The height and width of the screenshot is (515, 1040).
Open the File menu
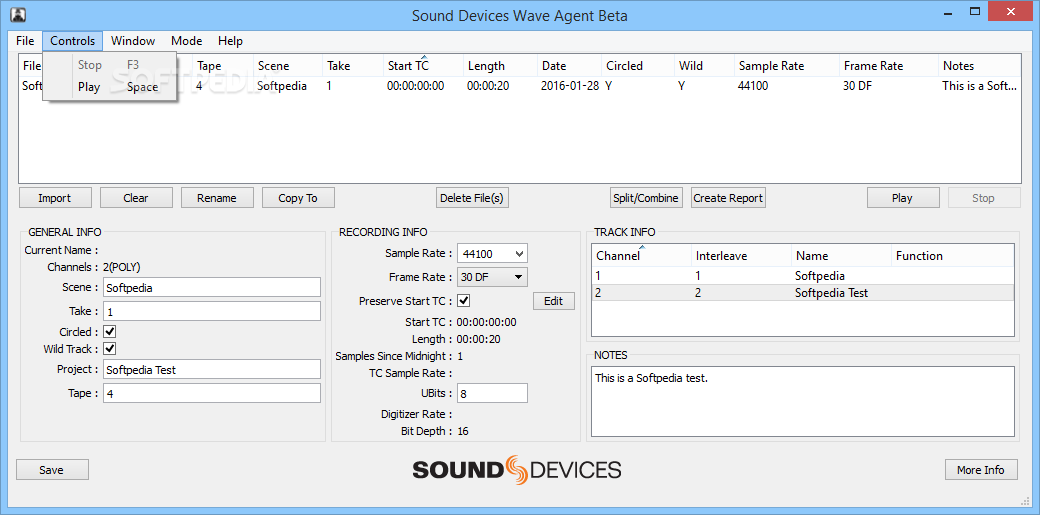click(x=25, y=40)
